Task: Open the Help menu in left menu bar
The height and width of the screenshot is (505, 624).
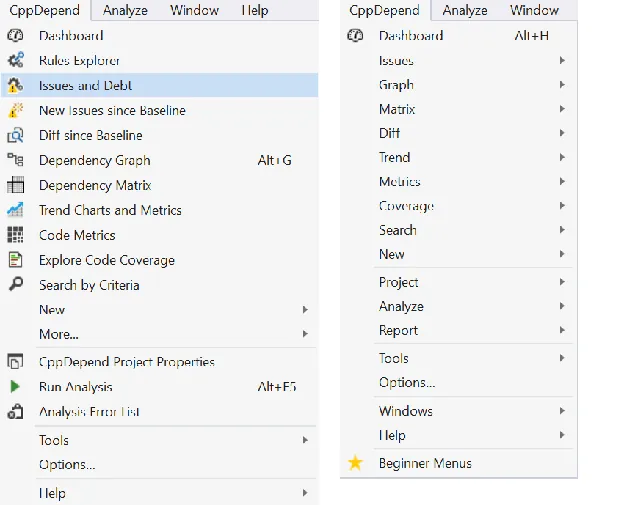Action: point(255,10)
